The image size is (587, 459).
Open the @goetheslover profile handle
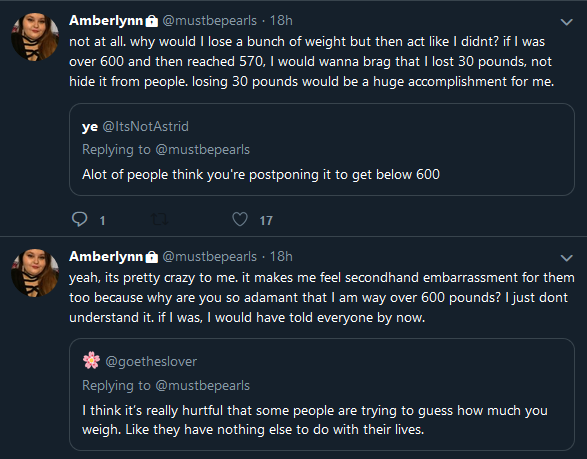[151, 362]
